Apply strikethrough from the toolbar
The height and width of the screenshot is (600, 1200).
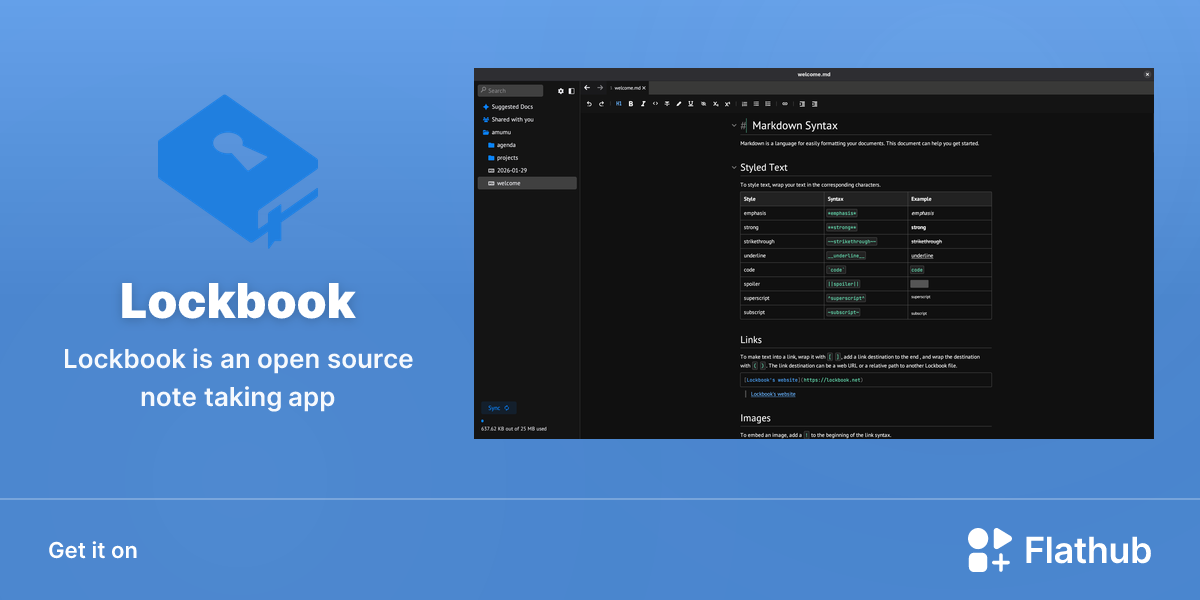tap(667, 104)
